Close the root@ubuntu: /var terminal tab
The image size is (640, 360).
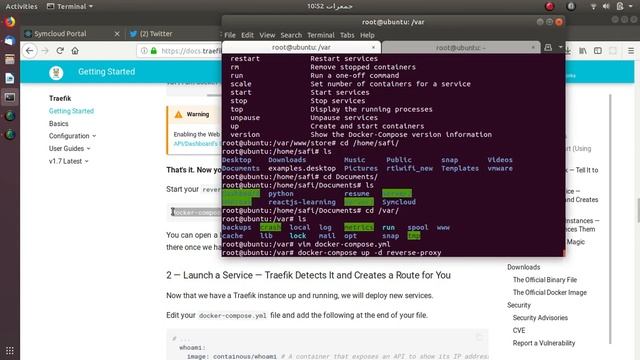(x=373, y=47)
